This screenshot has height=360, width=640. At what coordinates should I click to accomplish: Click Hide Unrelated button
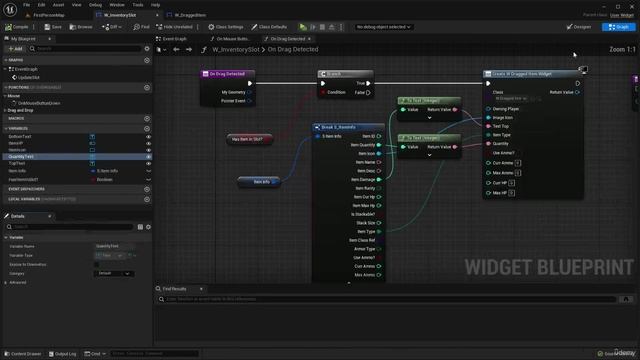[x=174, y=27]
